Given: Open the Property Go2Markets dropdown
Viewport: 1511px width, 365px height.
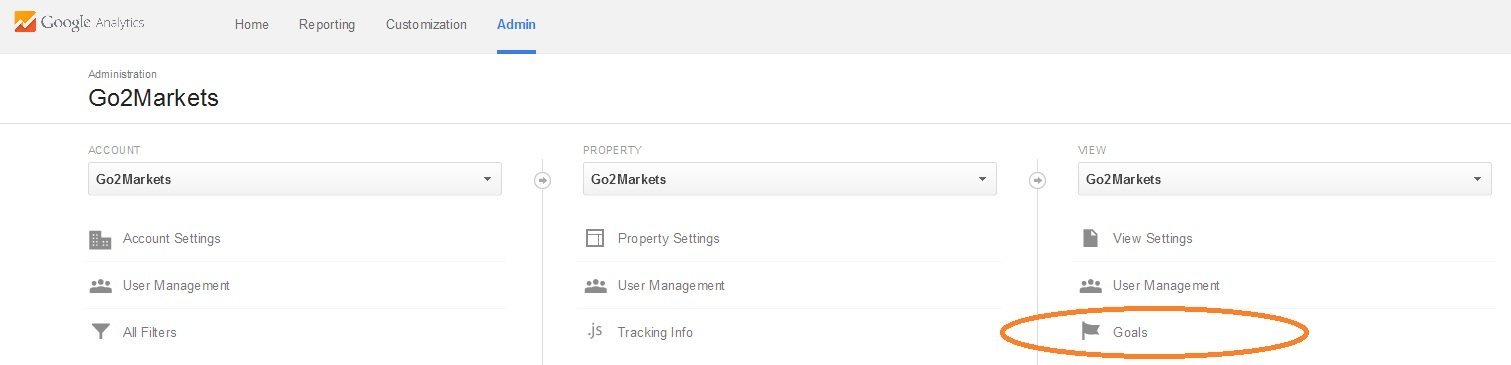Looking at the screenshot, I should (x=790, y=179).
